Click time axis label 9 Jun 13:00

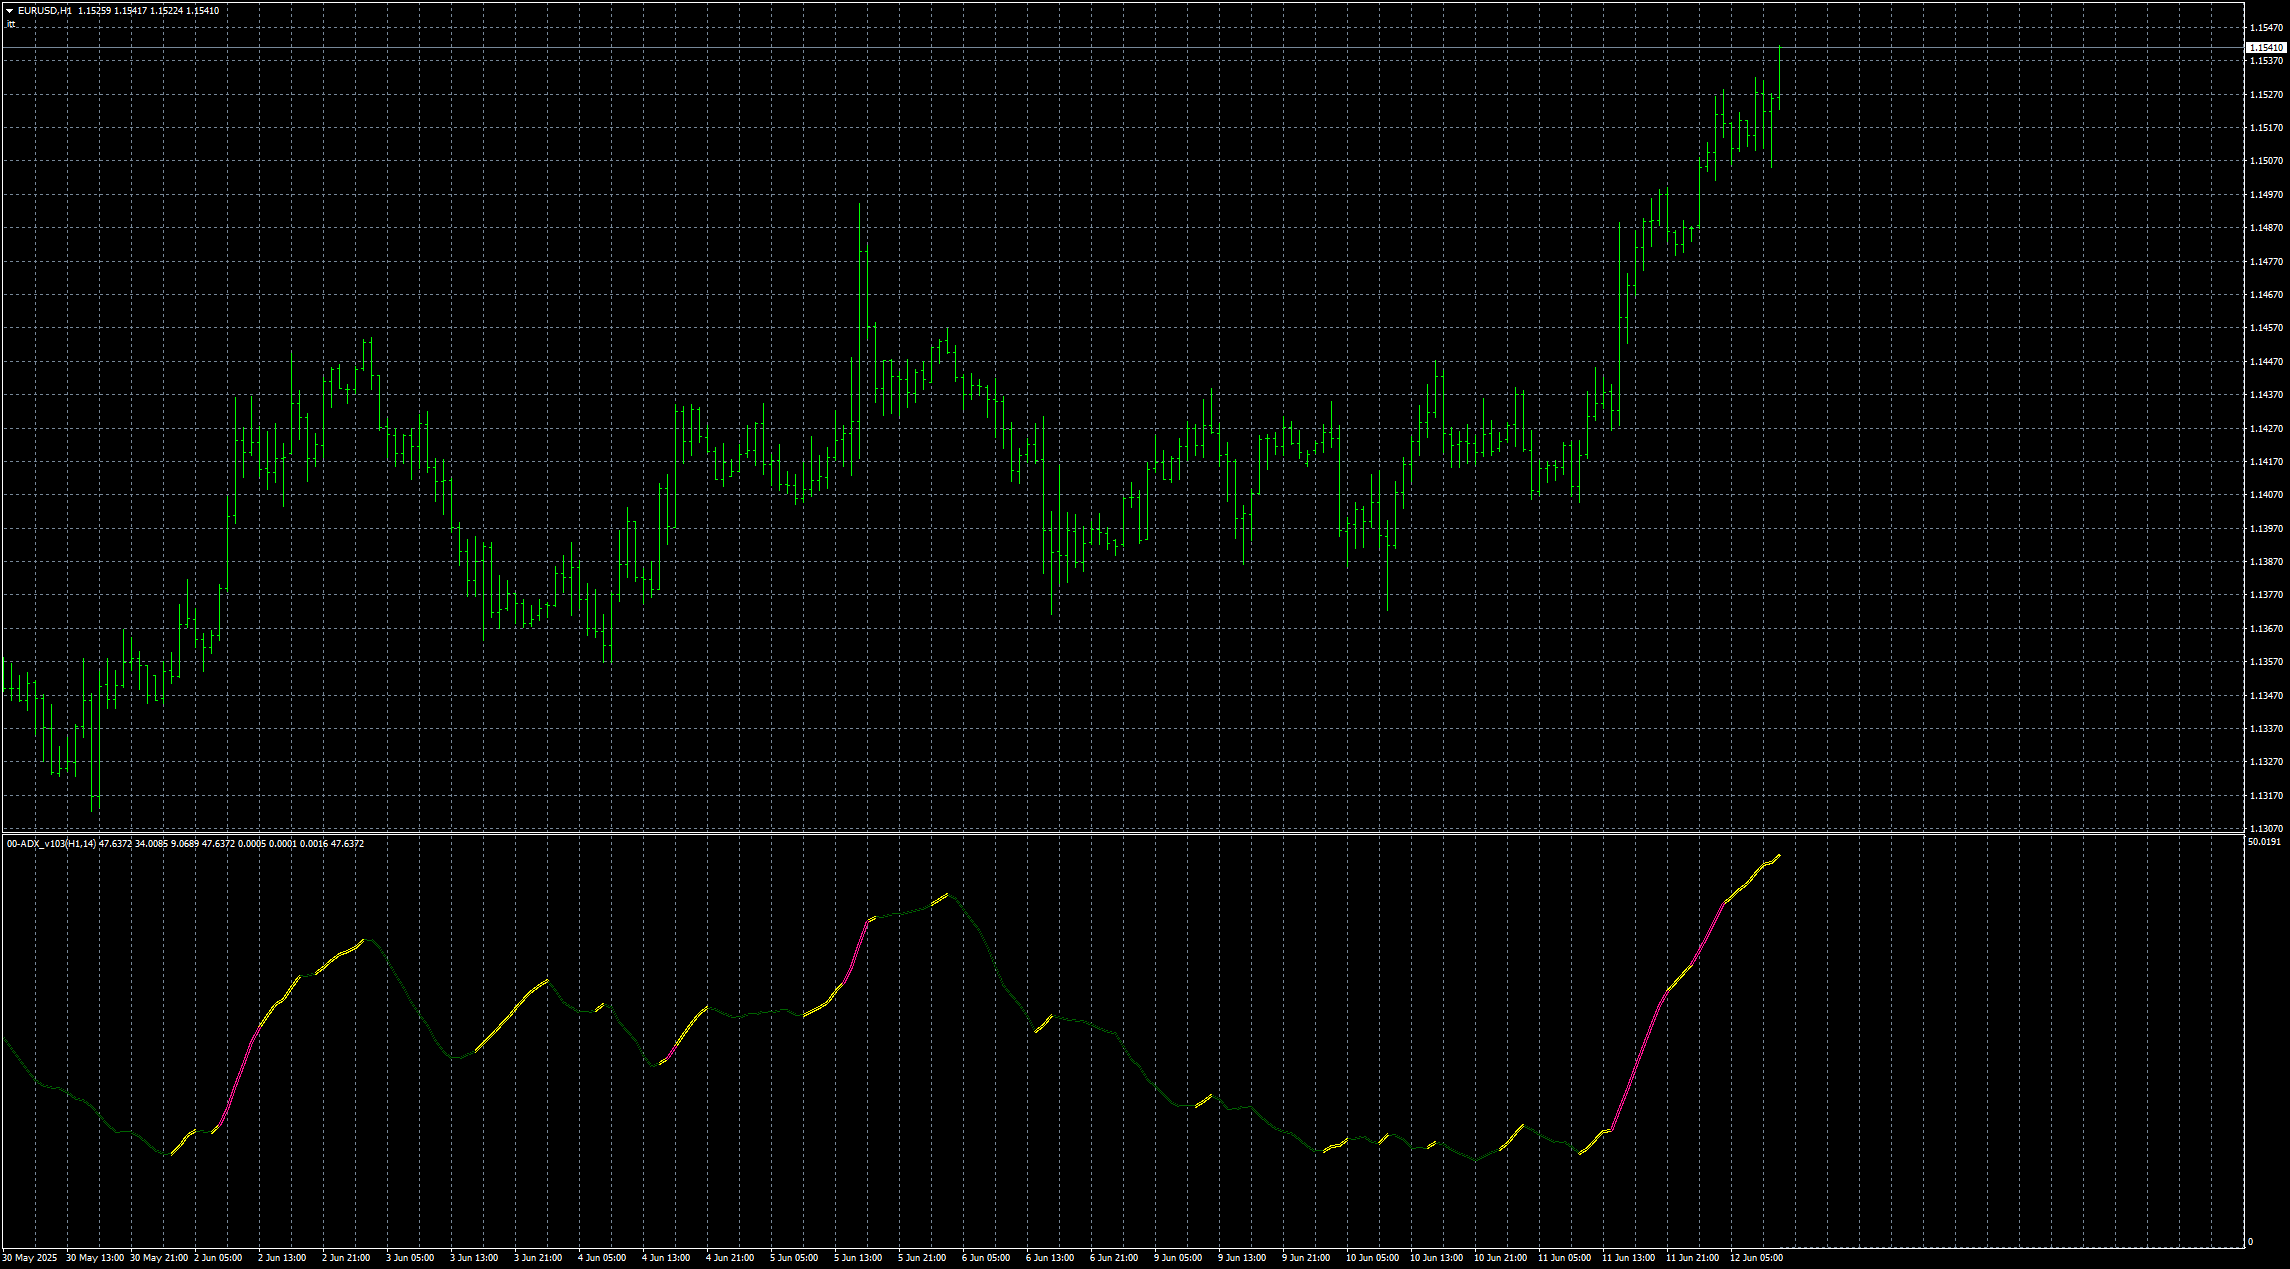point(1242,1258)
